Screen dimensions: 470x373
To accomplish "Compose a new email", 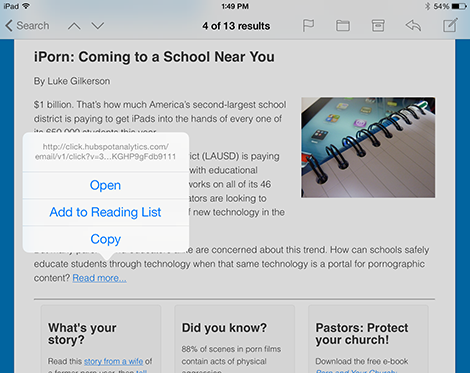I will pos(450,25).
